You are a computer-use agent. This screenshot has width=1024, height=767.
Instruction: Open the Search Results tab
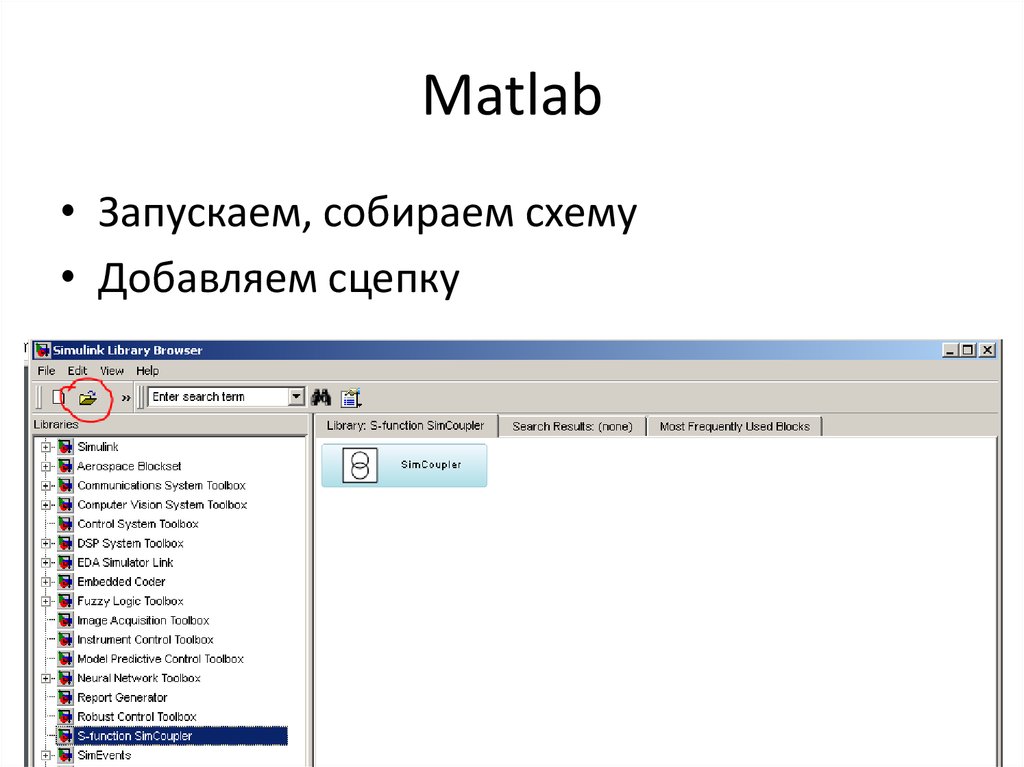(572, 426)
